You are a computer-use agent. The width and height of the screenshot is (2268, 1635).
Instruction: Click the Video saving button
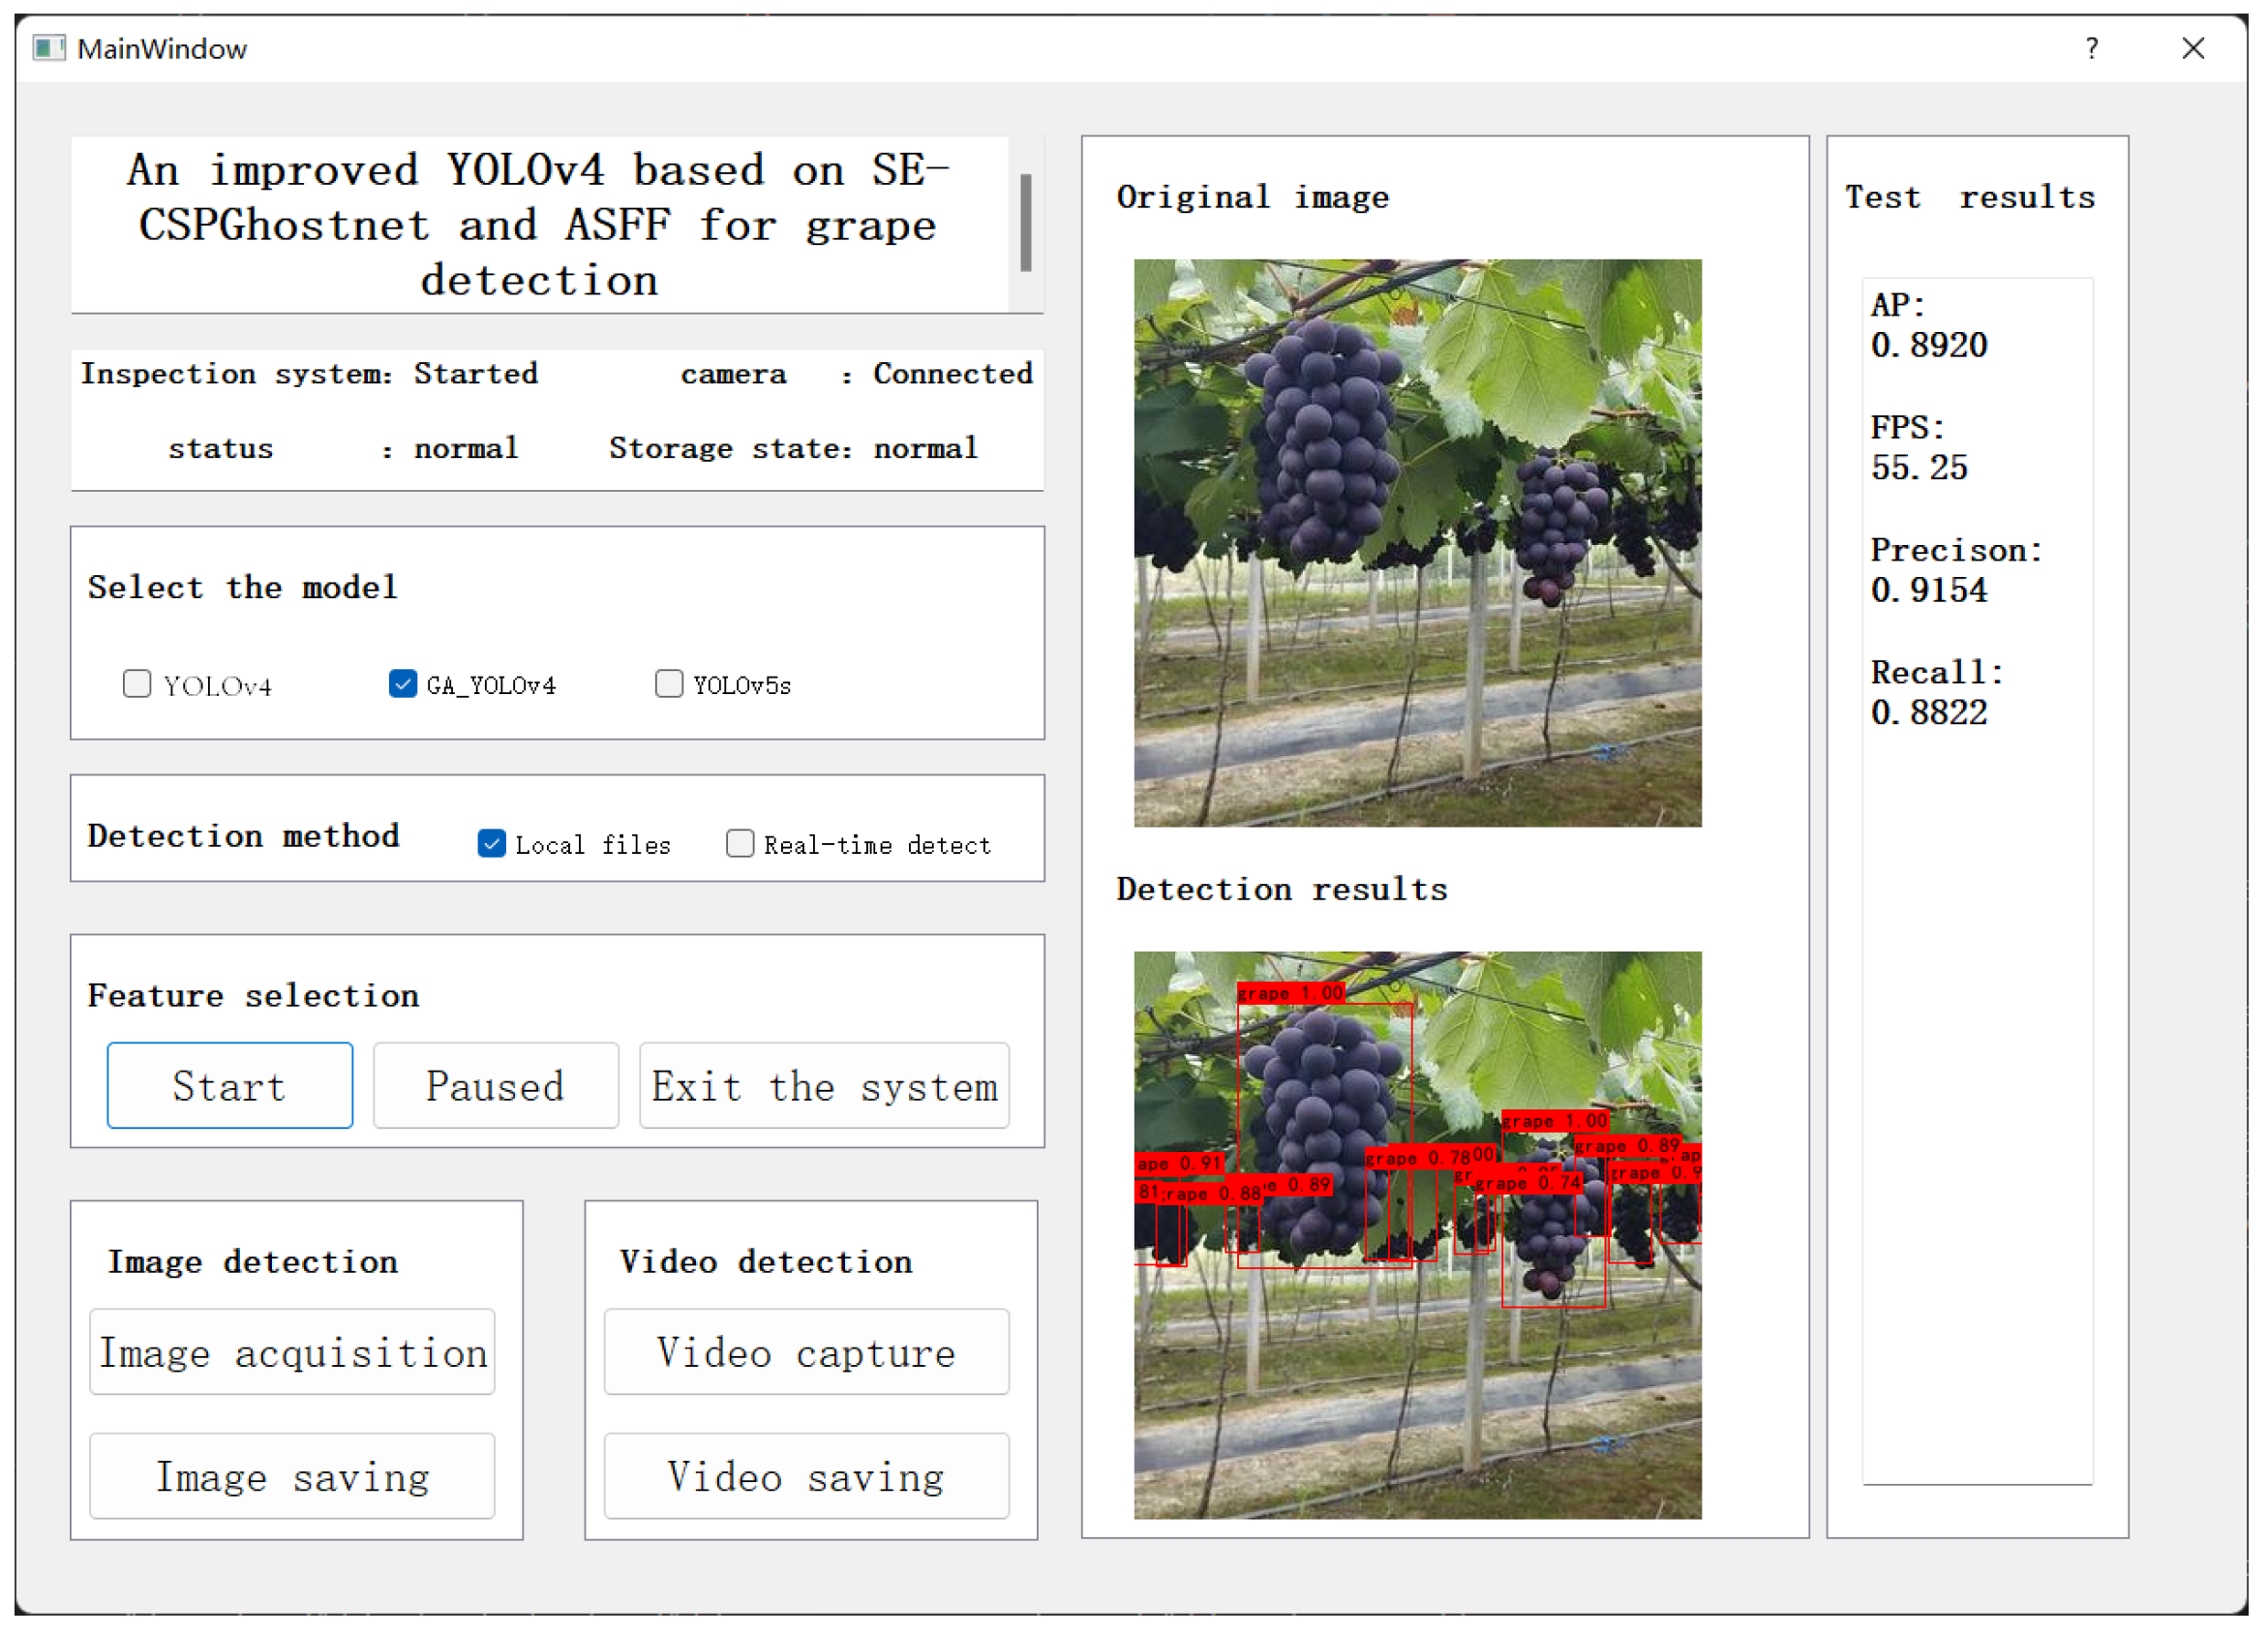click(x=806, y=1476)
